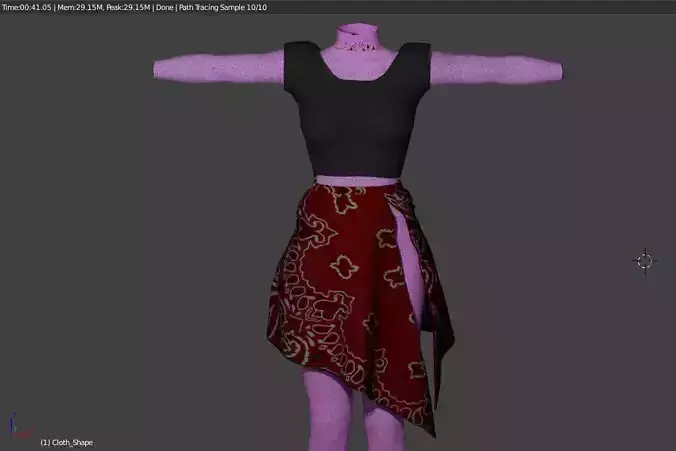Image resolution: width=676 pixels, height=451 pixels.
Task: Click the "Done" render status text
Action: pyautogui.click(x=165, y=7)
